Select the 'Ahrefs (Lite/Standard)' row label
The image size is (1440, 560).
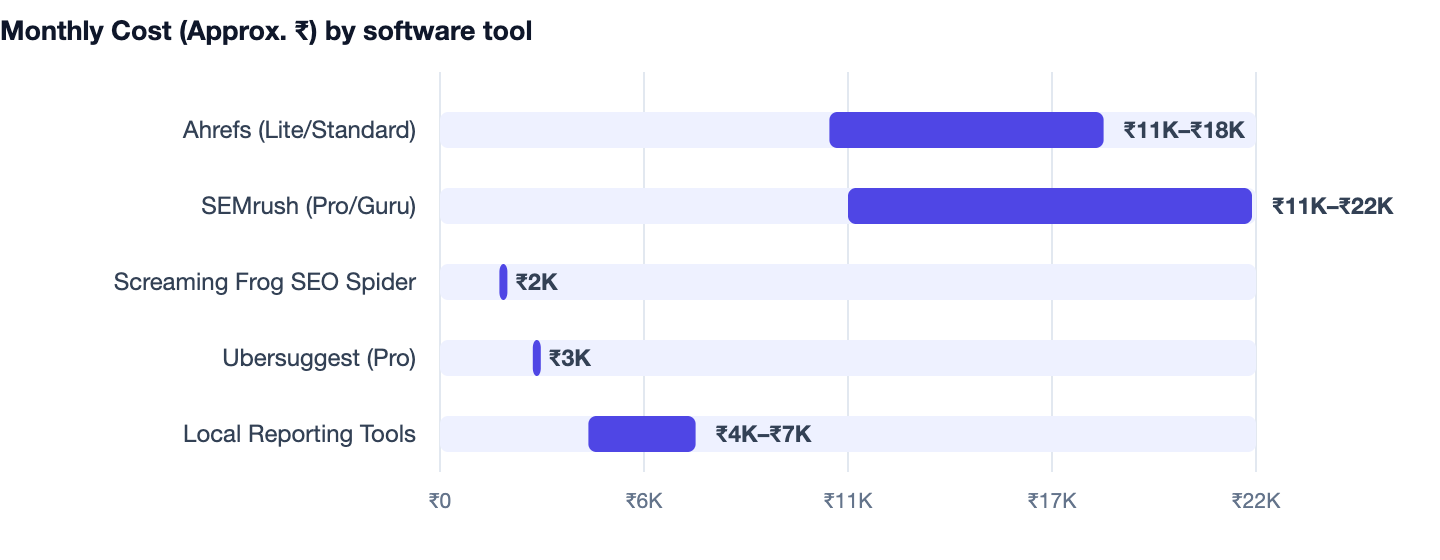[299, 130]
